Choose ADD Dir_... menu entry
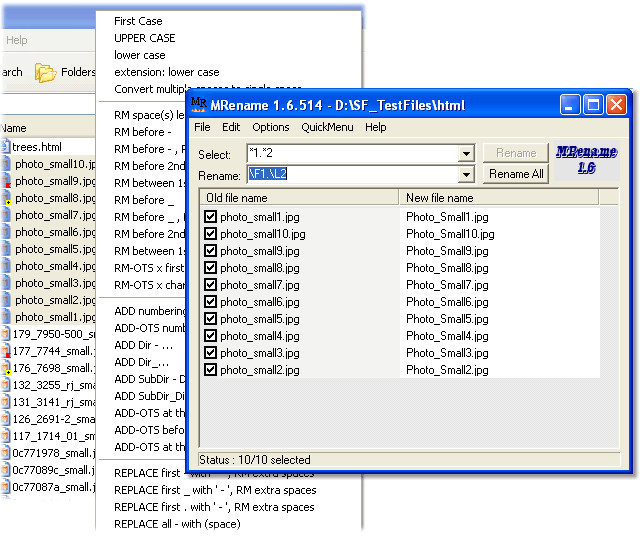 tap(141, 363)
